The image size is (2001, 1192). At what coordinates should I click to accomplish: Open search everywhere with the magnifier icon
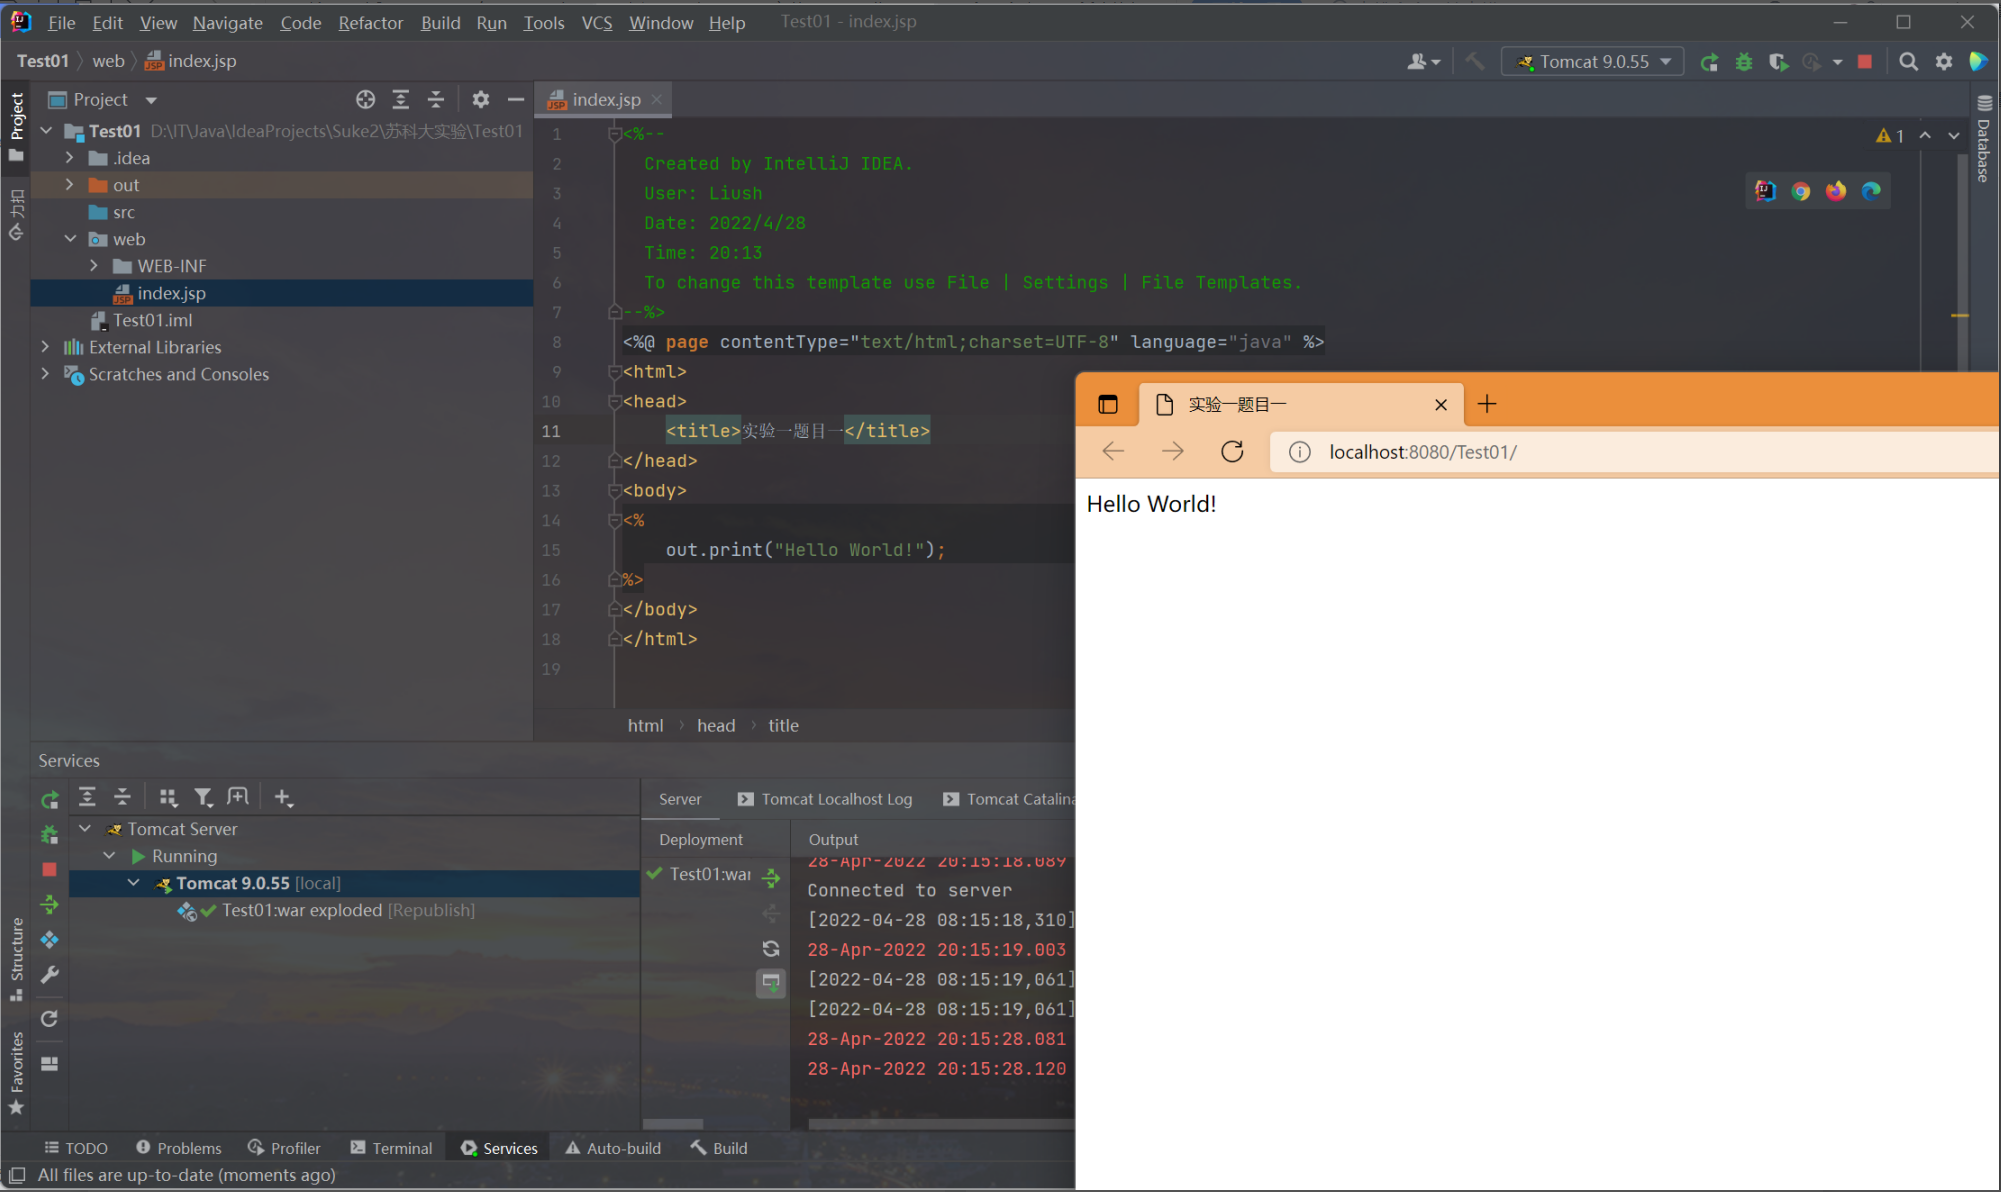[x=1908, y=61]
